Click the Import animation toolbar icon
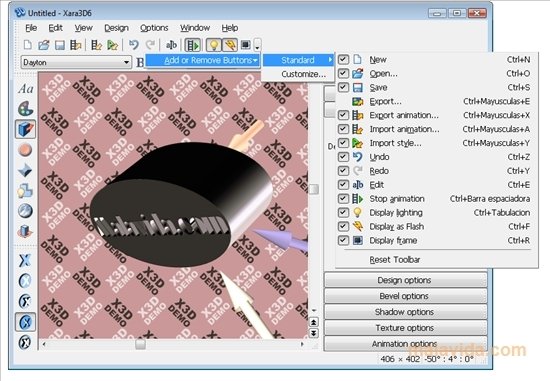 [96, 45]
